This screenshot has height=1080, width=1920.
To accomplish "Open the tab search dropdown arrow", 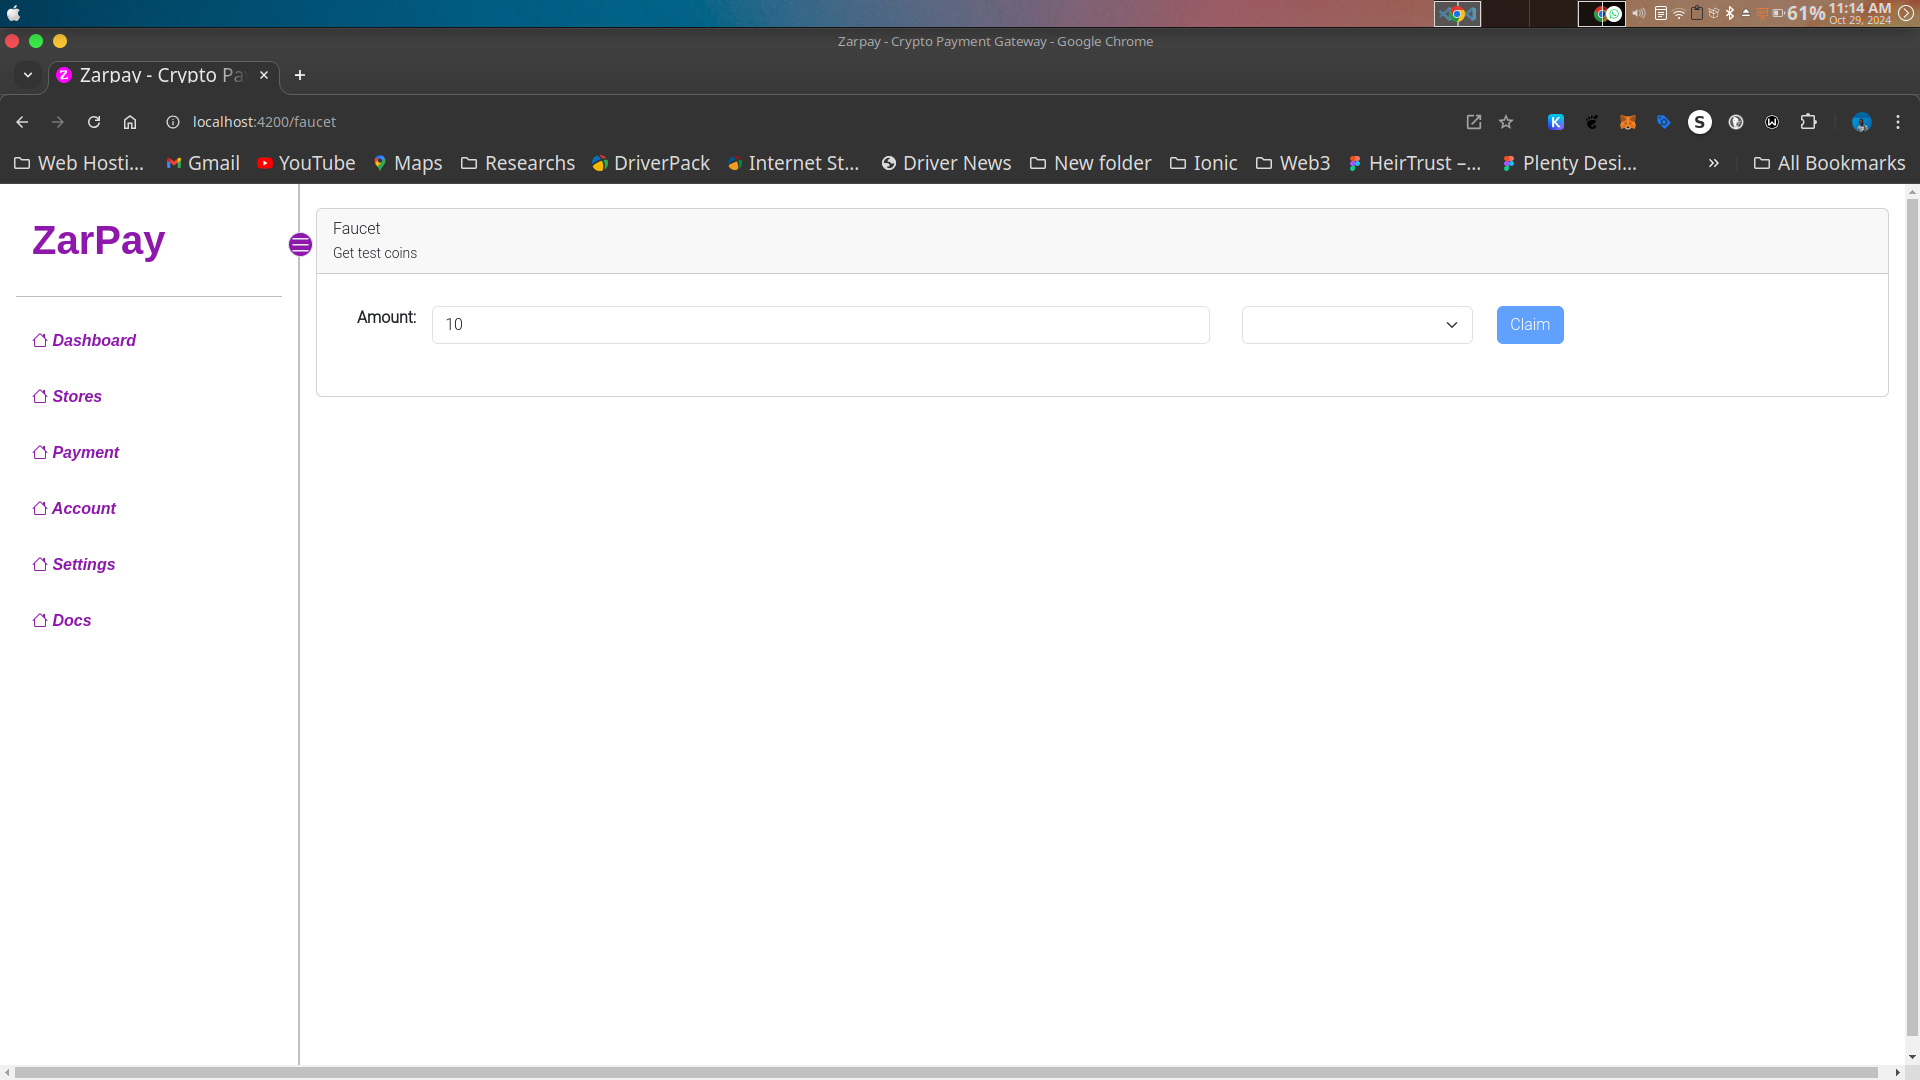I will point(28,75).
